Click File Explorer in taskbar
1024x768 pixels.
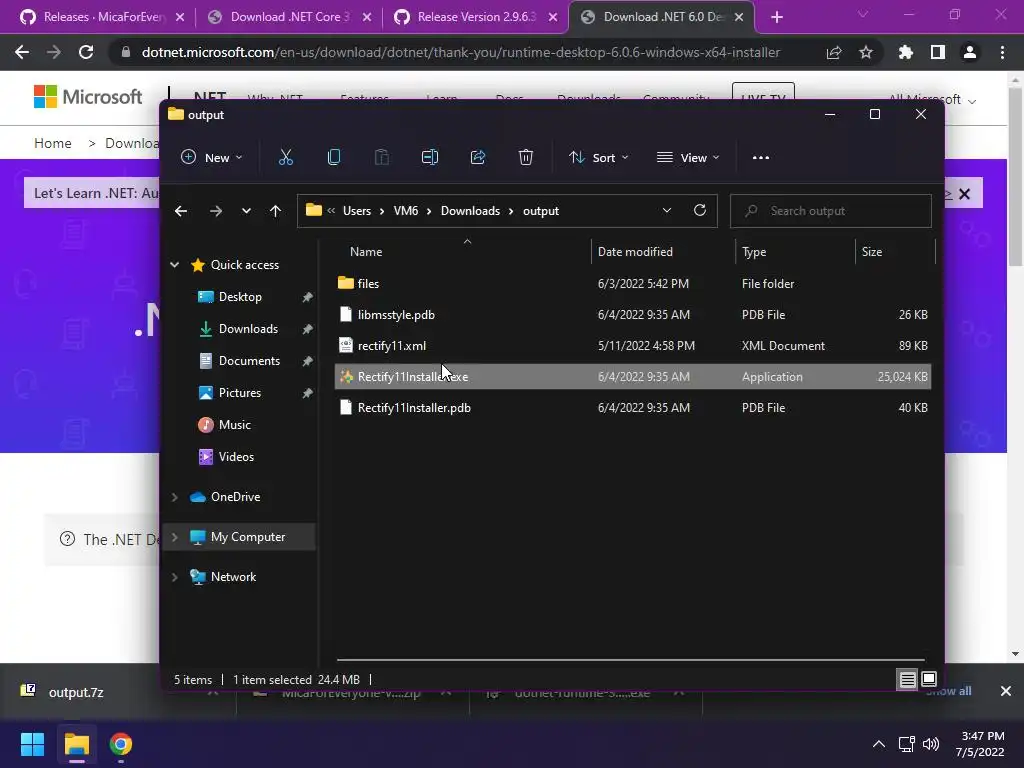click(76, 744)
